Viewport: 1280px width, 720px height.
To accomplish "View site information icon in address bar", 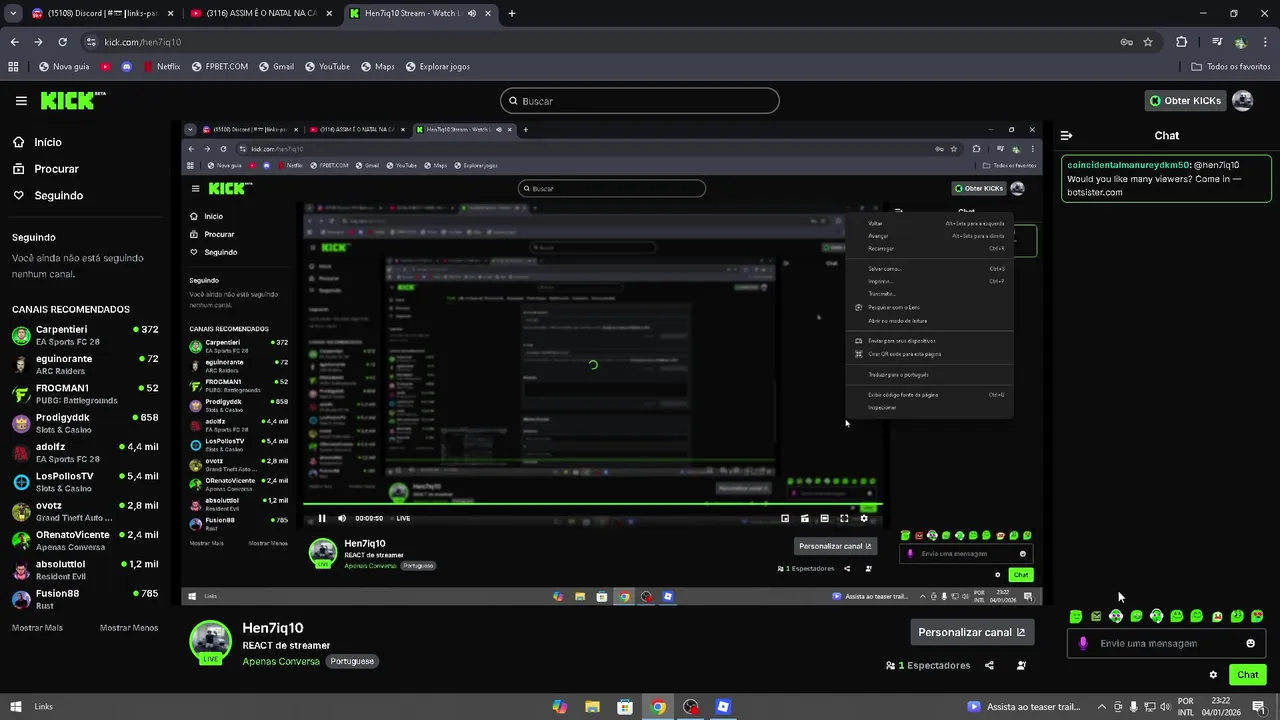I will [x=91, y=42].
